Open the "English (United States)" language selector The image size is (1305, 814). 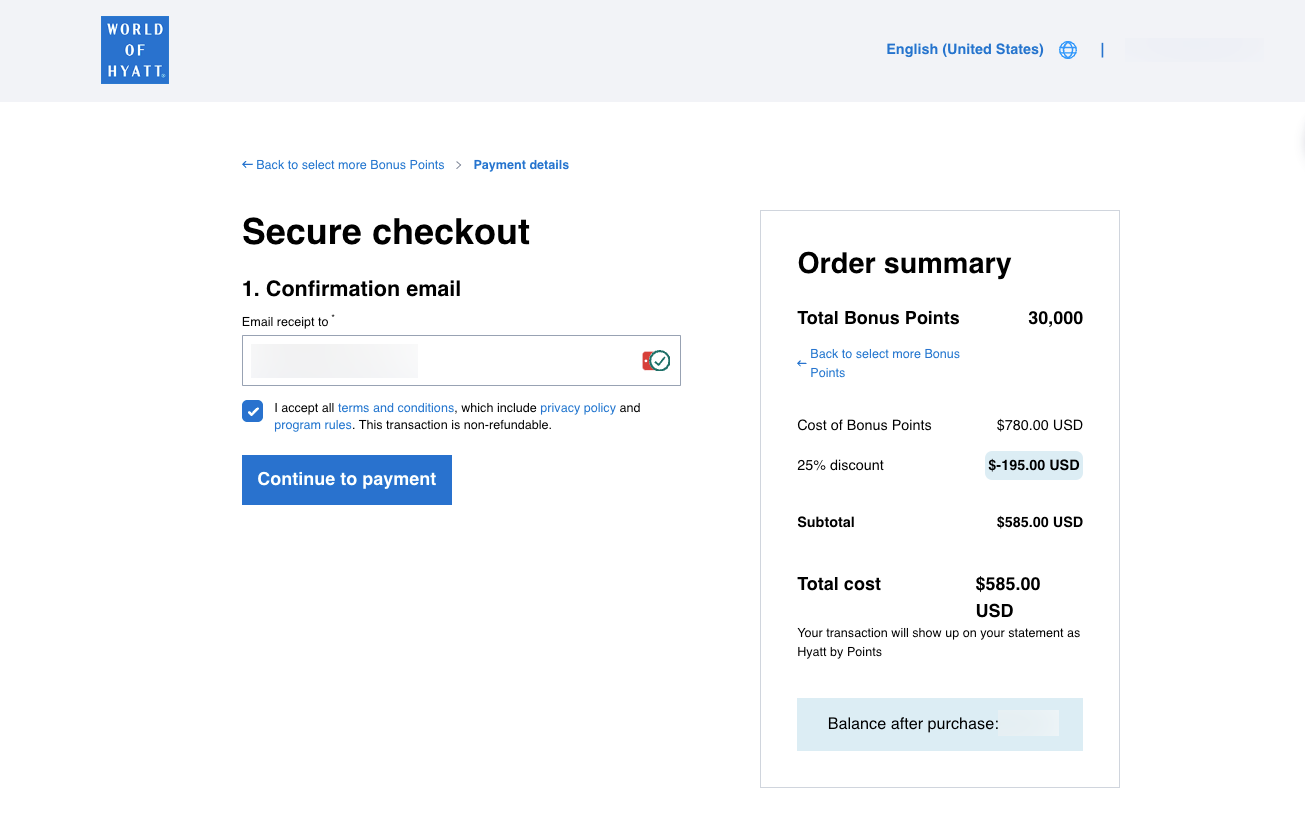(x=963, y=49)
